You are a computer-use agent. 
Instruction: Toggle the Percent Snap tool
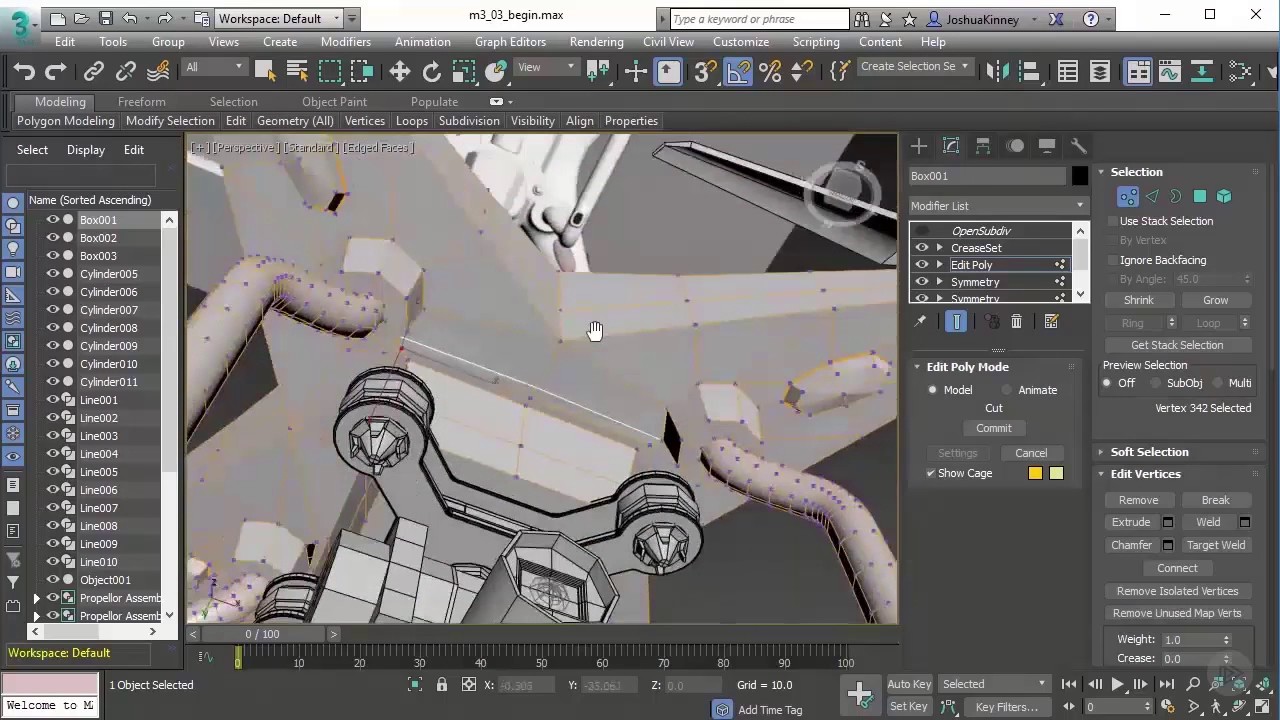point(770,71)
